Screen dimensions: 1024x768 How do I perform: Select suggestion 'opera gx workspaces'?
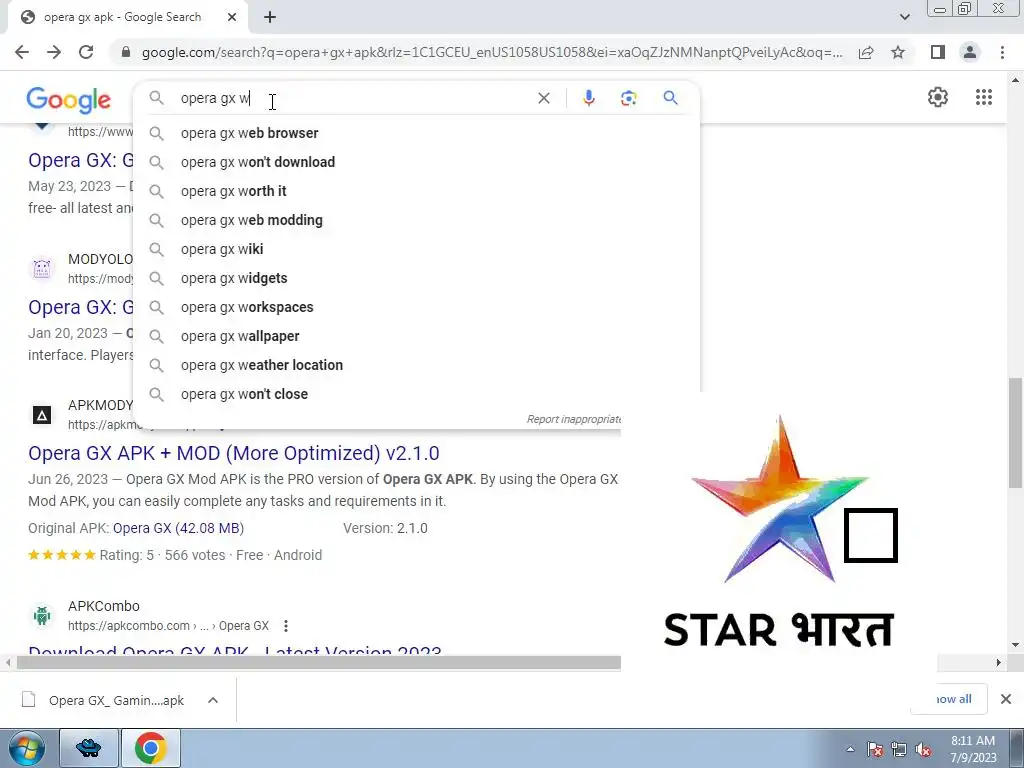pyautogui.click(x=416, y=307)
